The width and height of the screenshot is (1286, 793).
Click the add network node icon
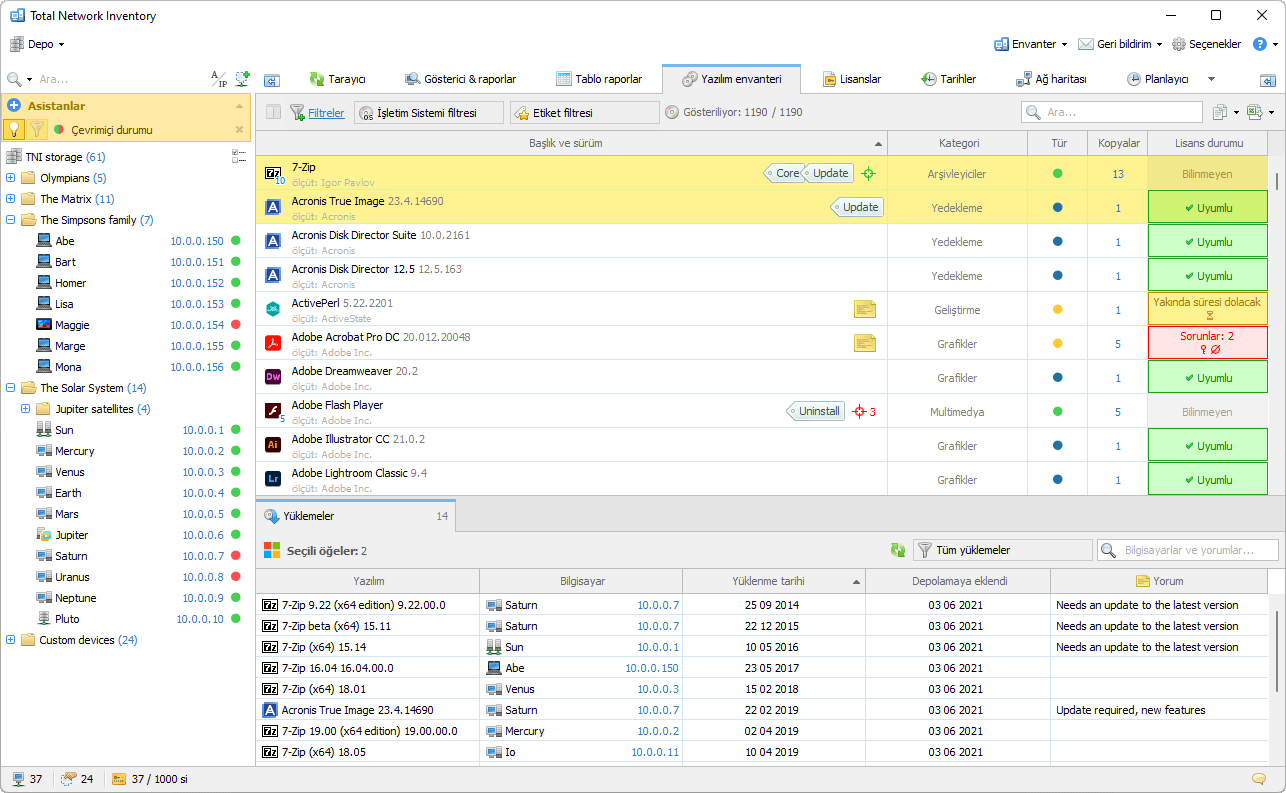[242, 79]
